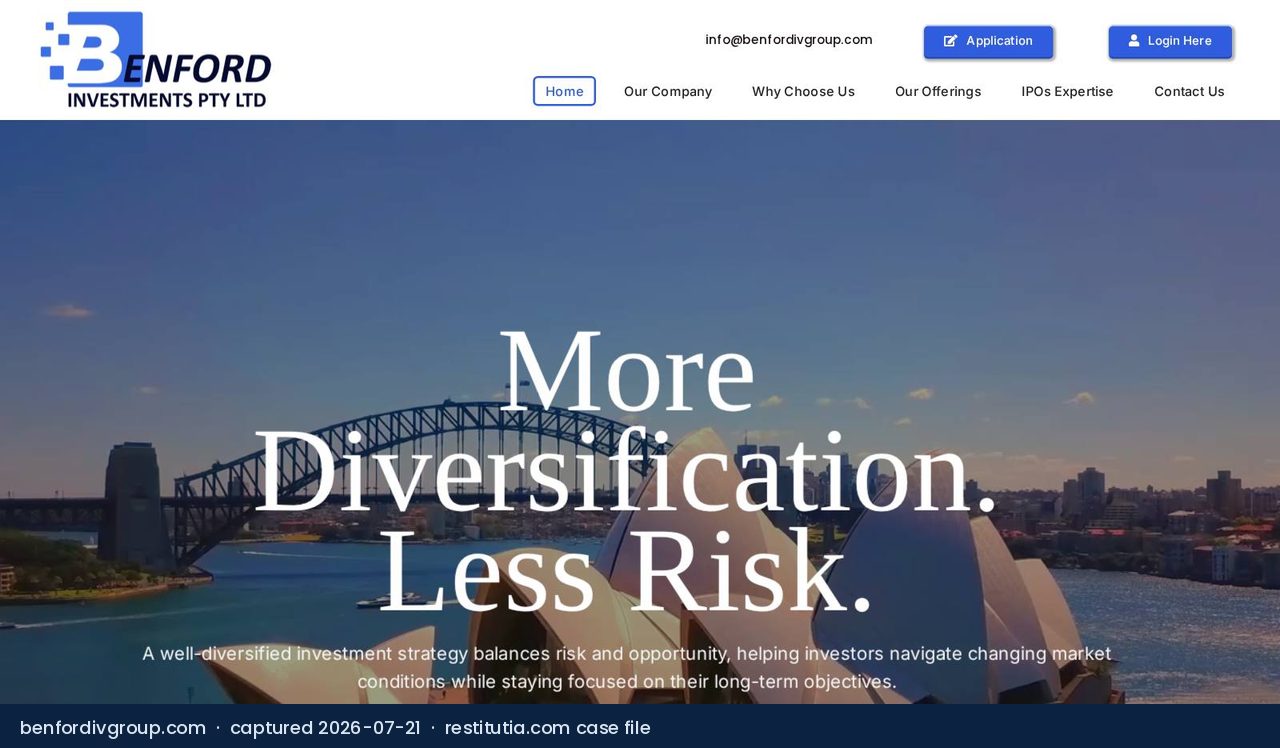Click the info@benfordivgroup.com email link

pos(789,40)
